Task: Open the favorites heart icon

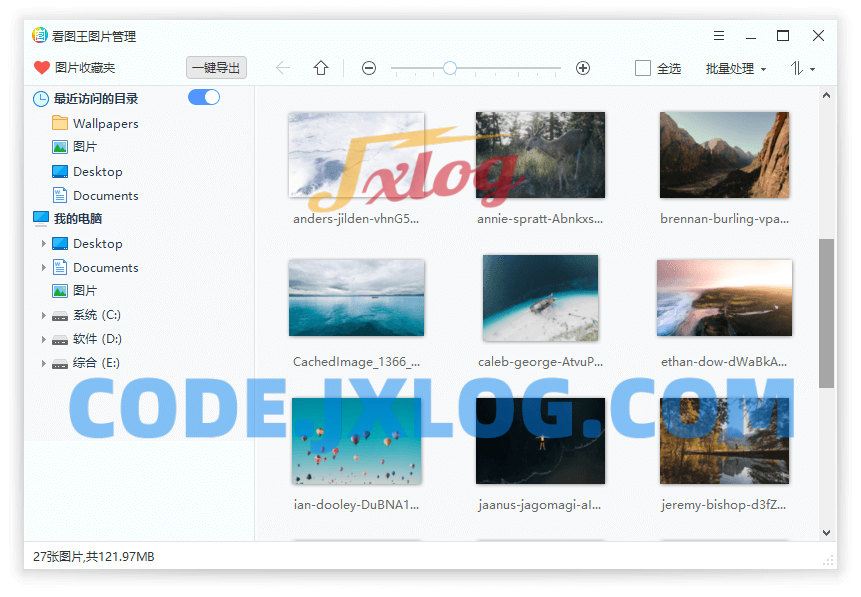Action: tap(41, 68)
